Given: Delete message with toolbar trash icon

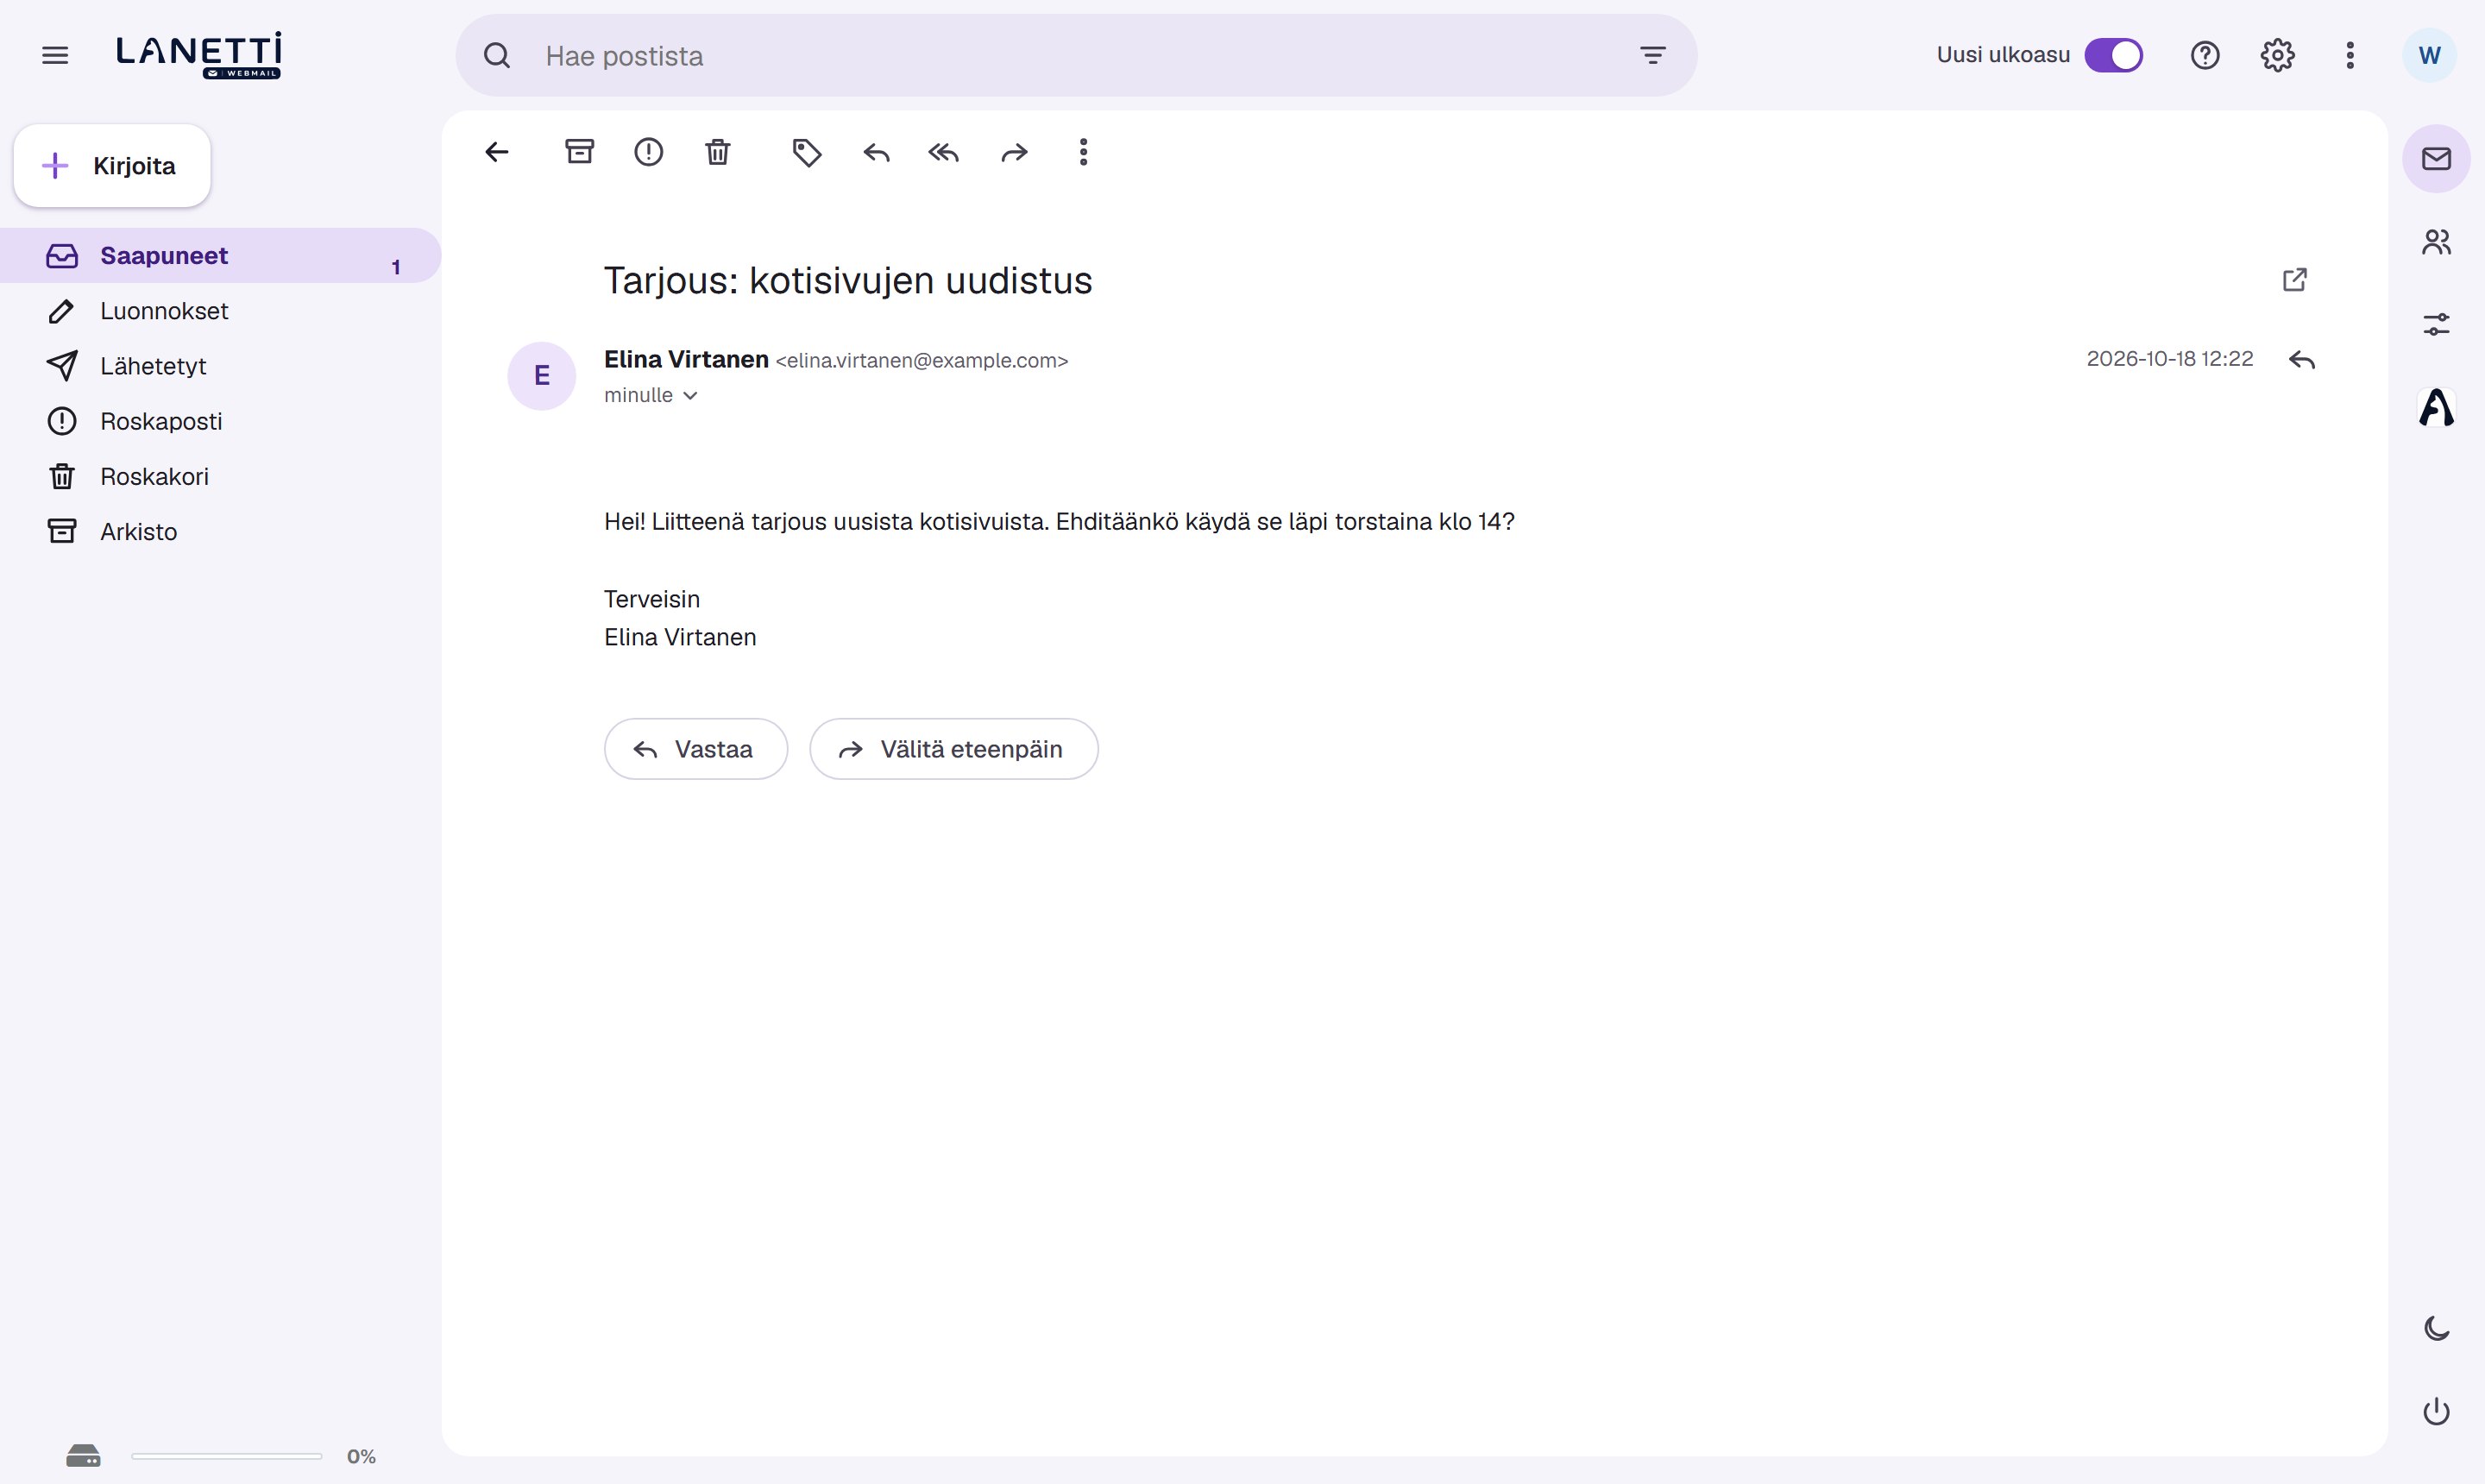Looking at the screenshot, I should click(x=718, y=152).
